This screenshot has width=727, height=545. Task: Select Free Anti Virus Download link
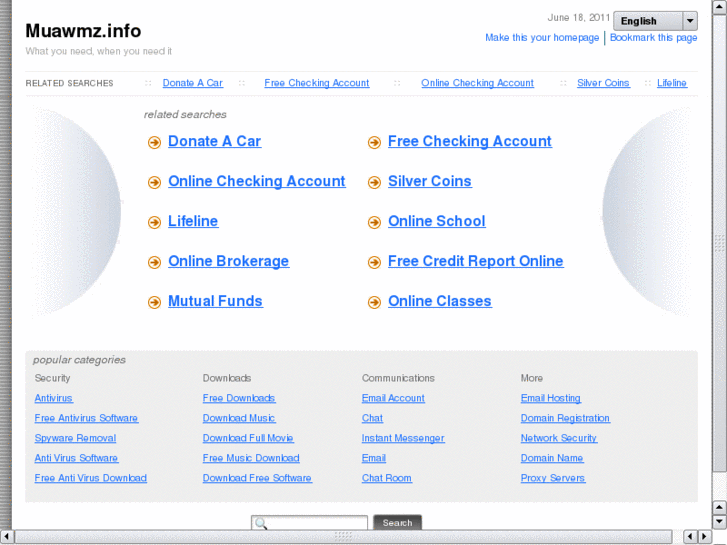click(x=90, y=478)
